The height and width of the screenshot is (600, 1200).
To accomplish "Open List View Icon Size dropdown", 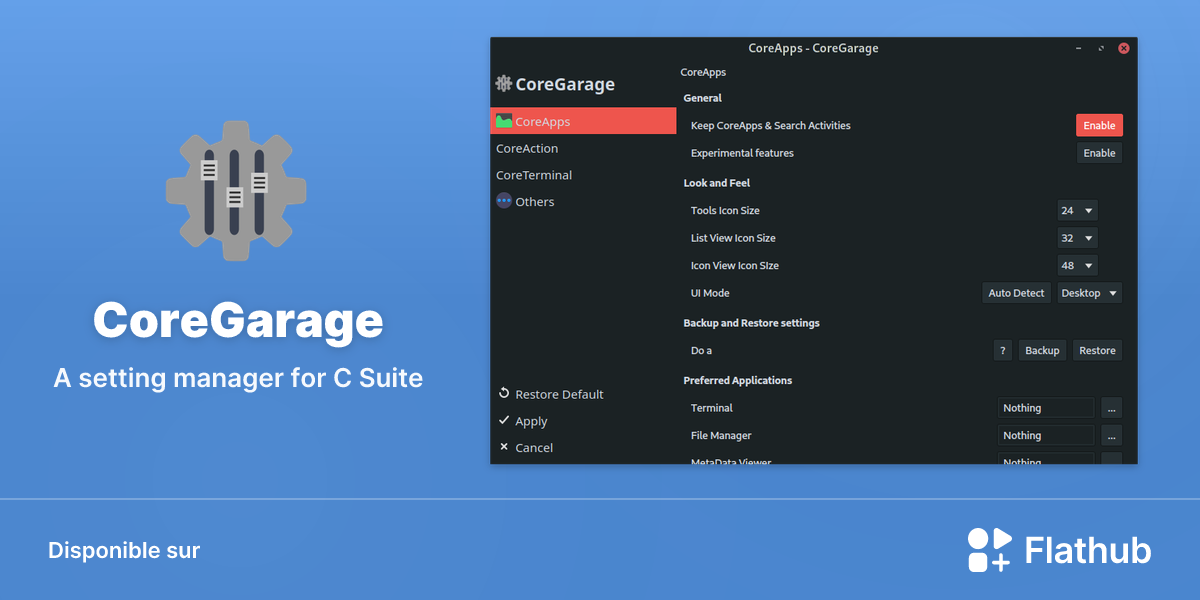I will tap(1077, 238).
